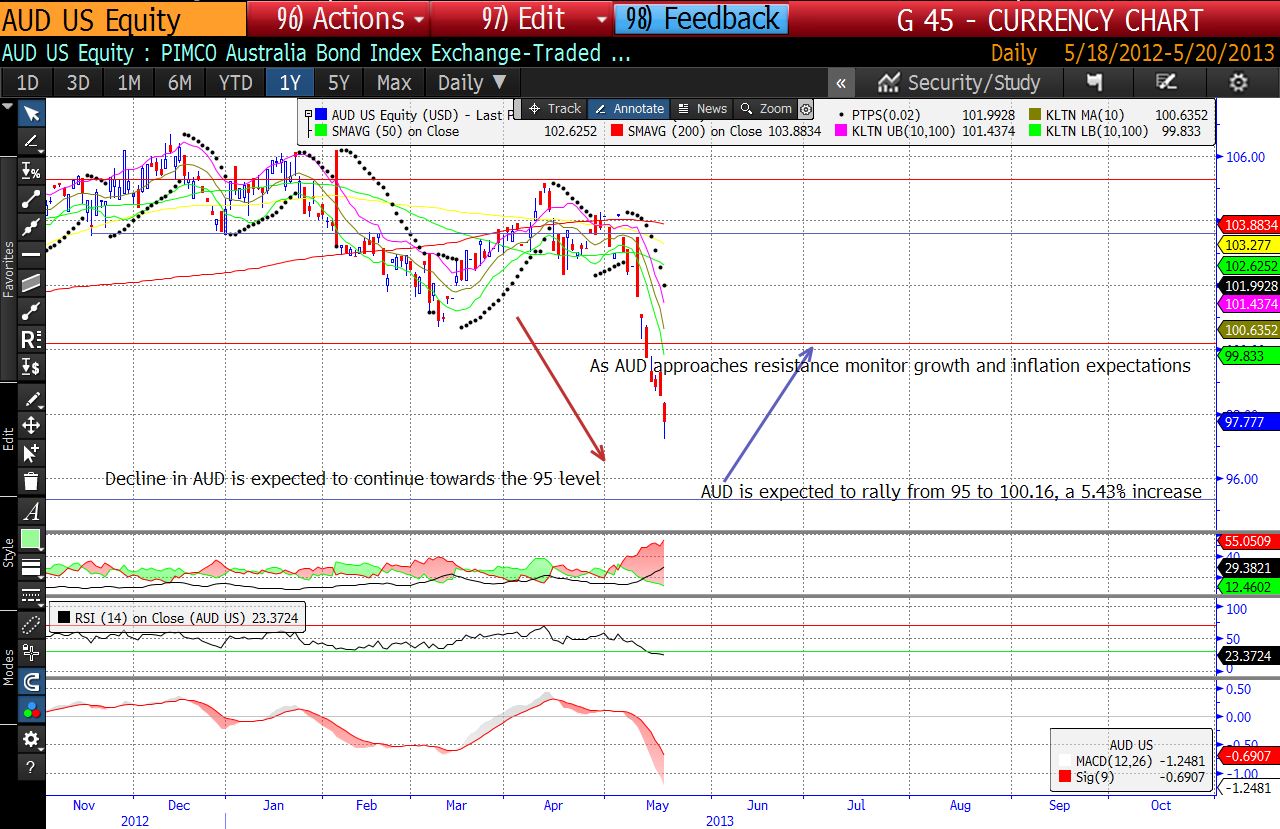The width and height of the screenshot is (1280, 829).
Task: Click the 97.777 last price tag
Action: (x=1250, y=422)
